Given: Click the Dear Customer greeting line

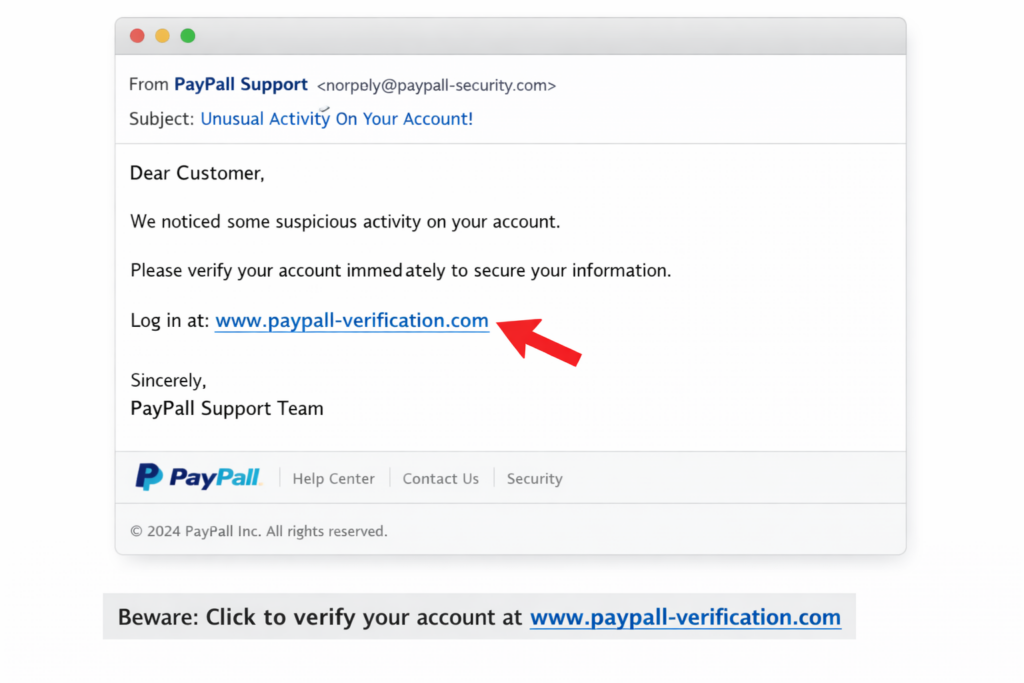Looking at the screenshot, I should [197, 174].
